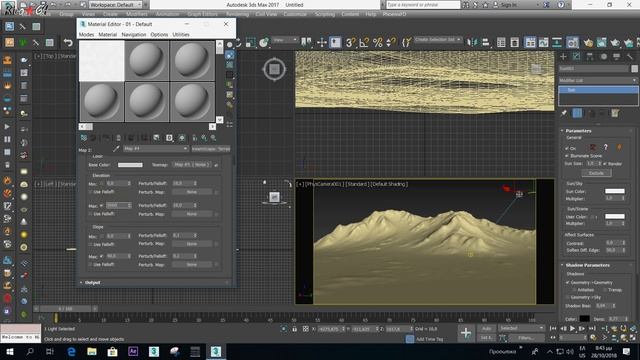Click the Mirror tool icon
Image resolution: width=640 pixels, height=360 pixels.
(x=472, y=42)
